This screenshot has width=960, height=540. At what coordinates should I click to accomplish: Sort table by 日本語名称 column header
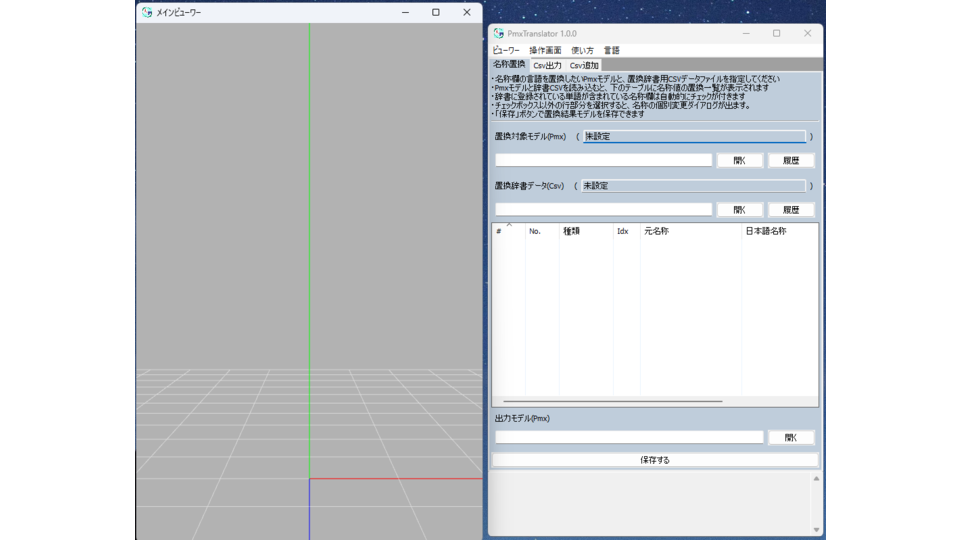click(779, 231)
